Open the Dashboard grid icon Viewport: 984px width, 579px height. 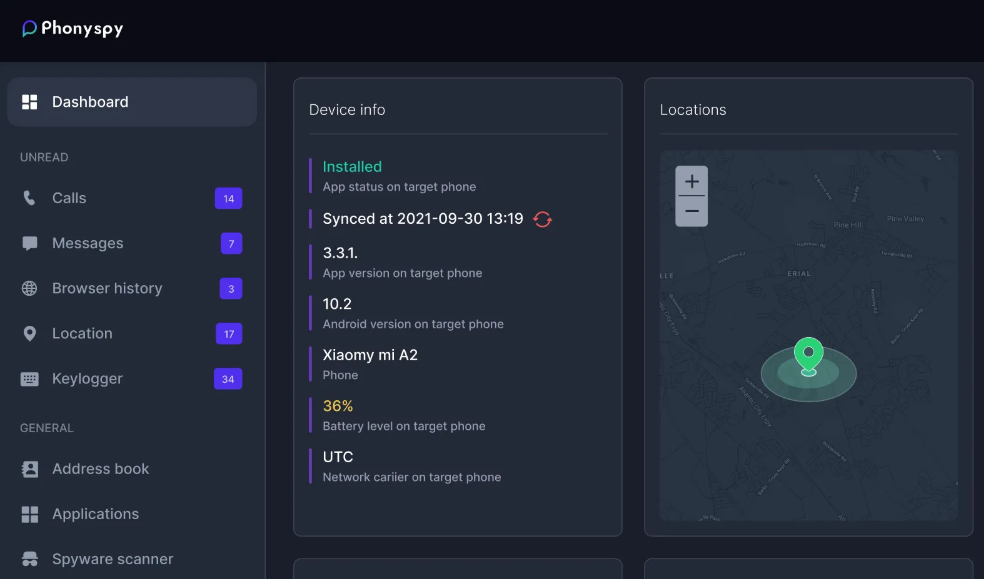click(30, 102)
